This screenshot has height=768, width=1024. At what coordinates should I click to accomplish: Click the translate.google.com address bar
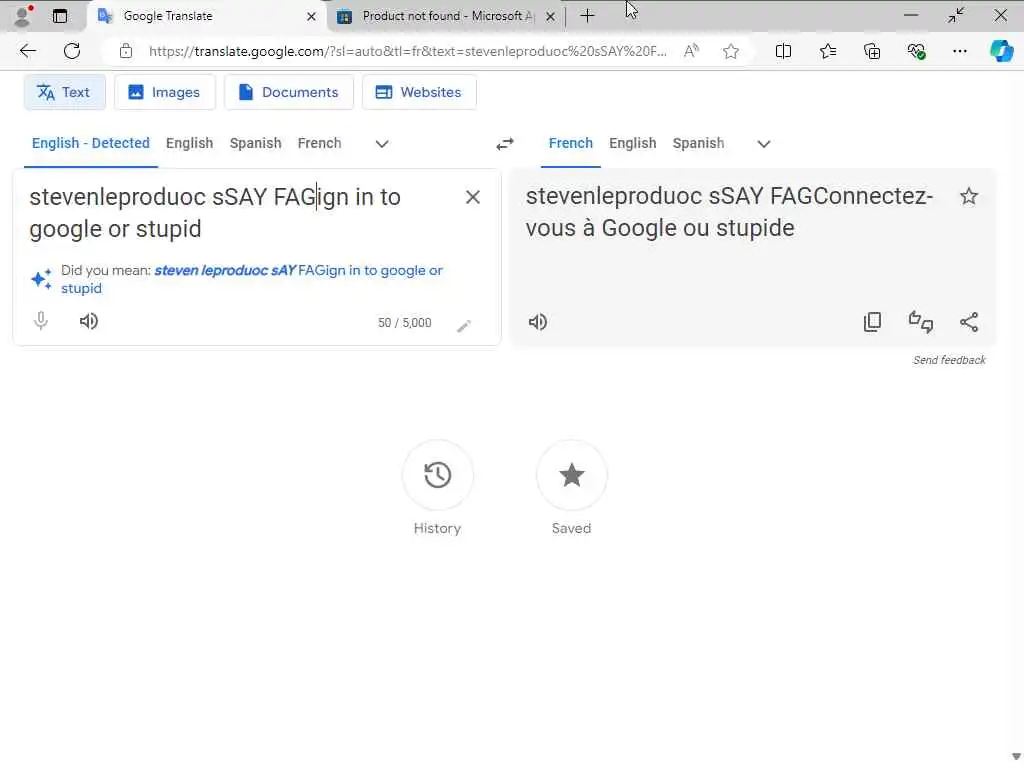point(408,51)
